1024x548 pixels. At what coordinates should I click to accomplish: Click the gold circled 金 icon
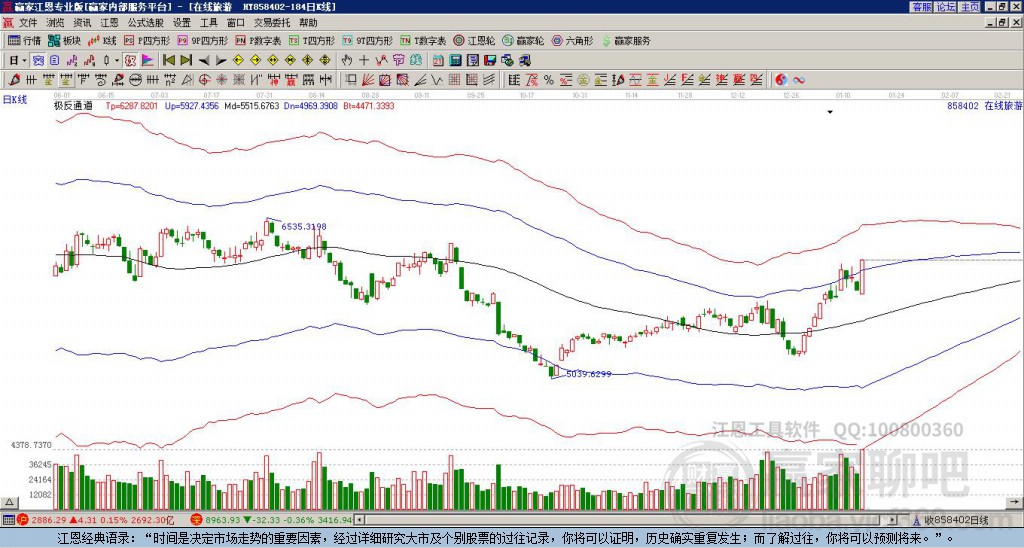point(583,80)
